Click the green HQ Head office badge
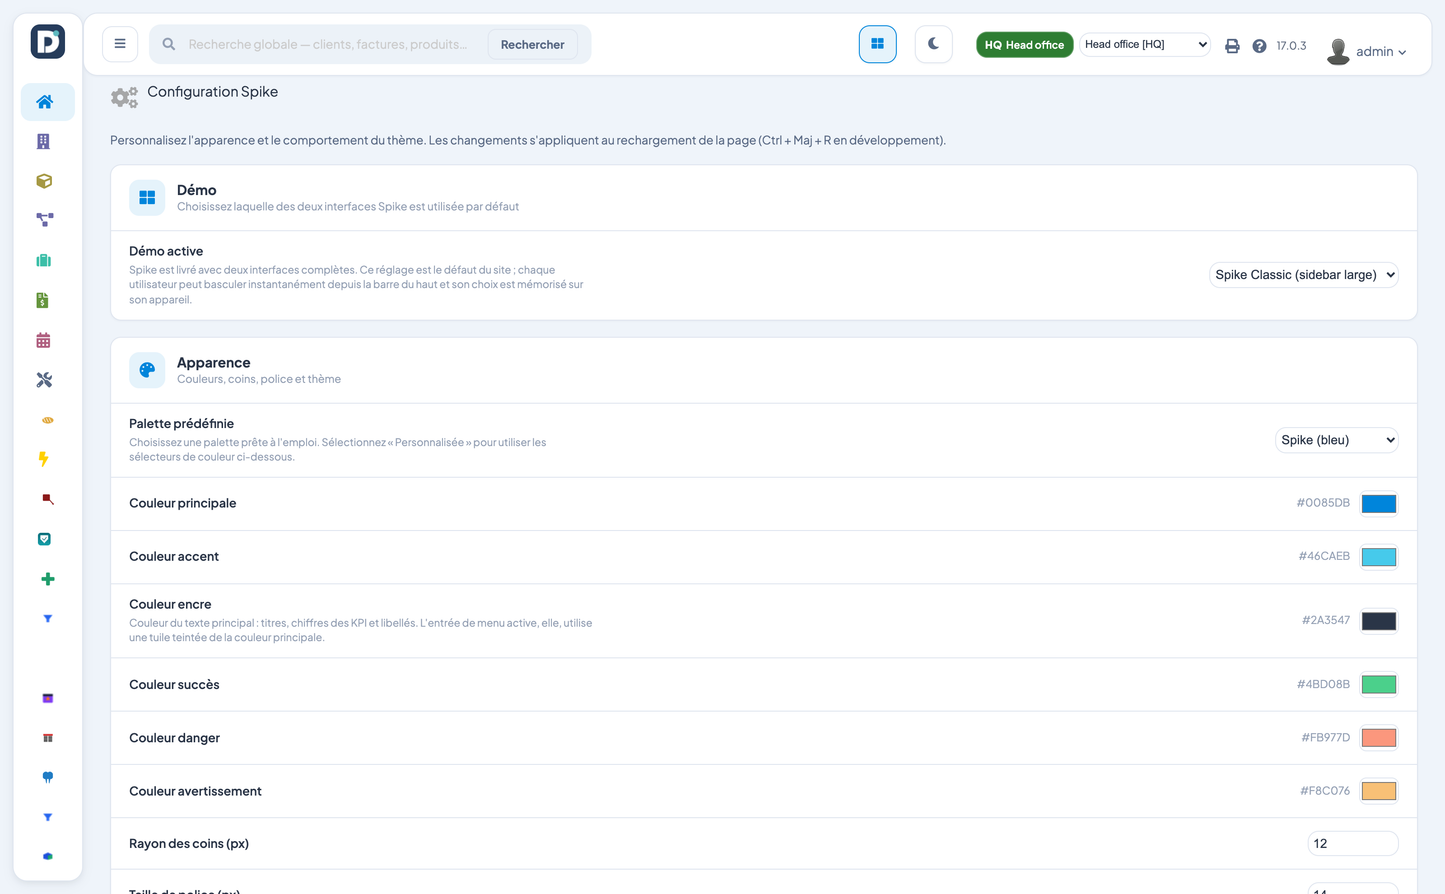This screenshot has width=1445, height=894. click(1024, 45)
